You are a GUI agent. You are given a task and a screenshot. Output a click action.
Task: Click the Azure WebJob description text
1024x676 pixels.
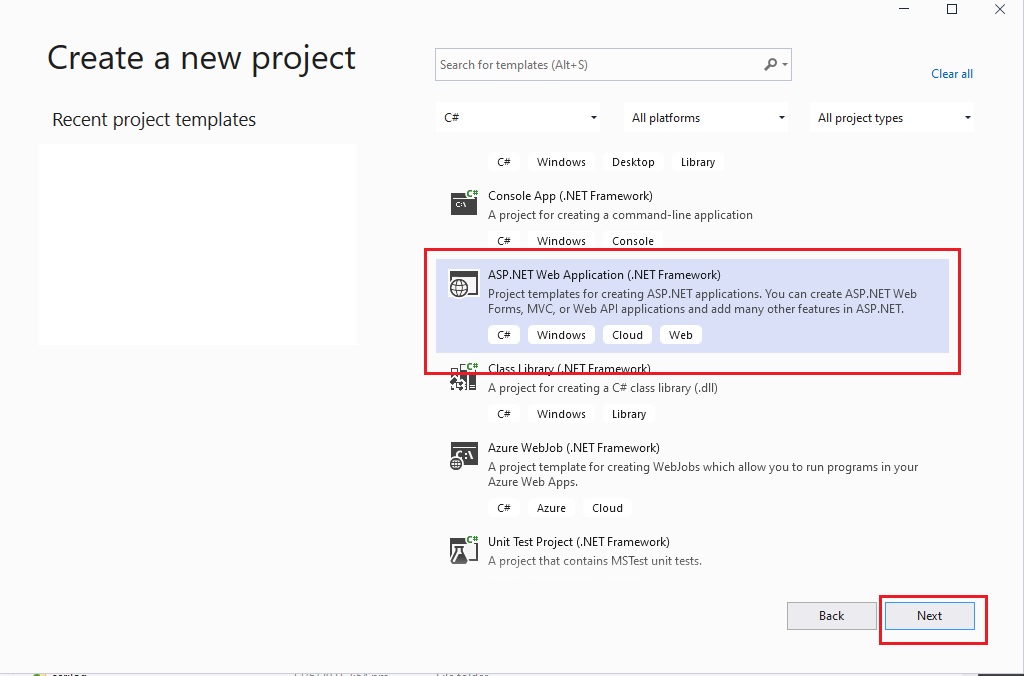coord(703,474)
